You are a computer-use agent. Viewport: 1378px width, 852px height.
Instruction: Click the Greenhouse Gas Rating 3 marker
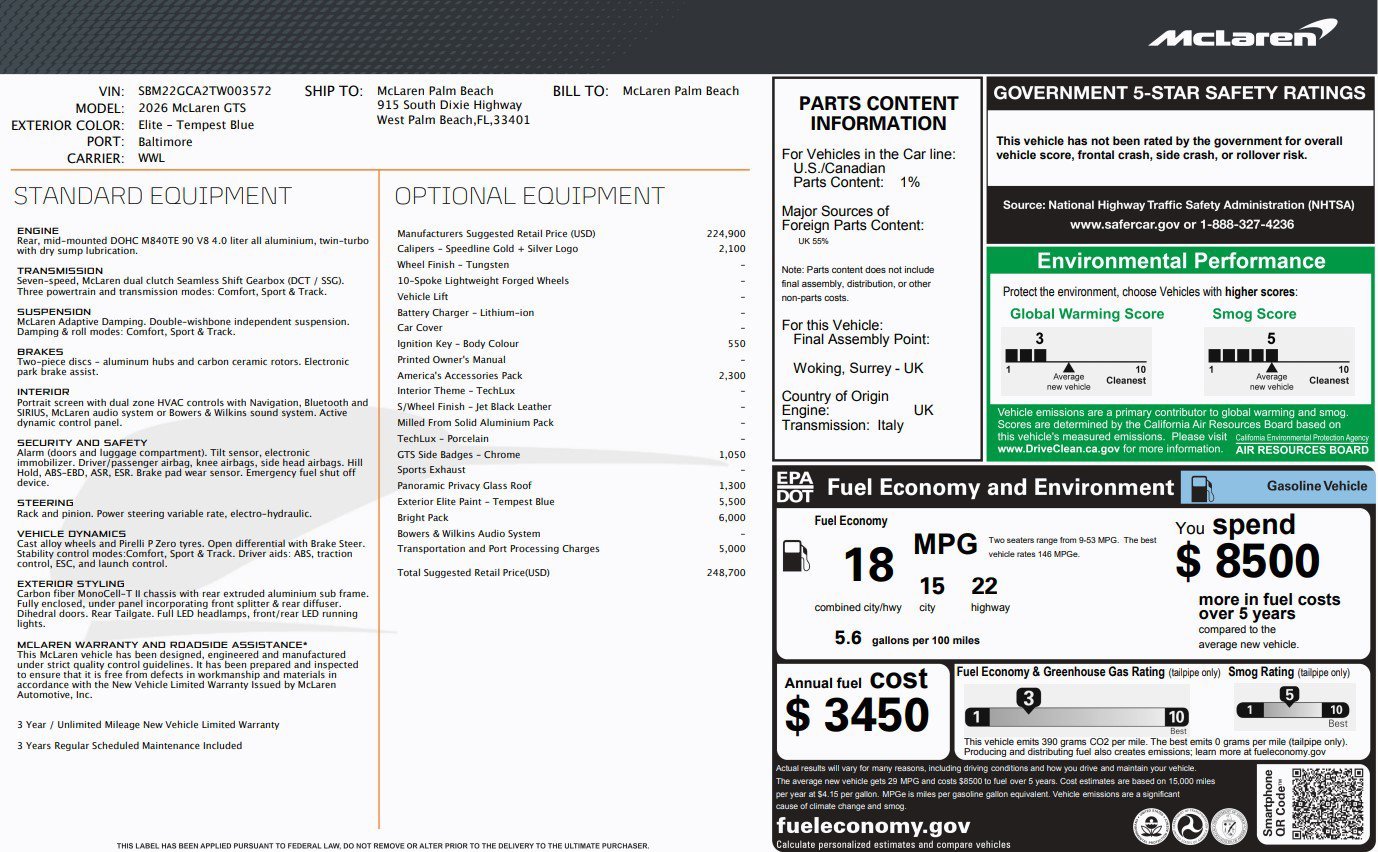click(1028, 699)
